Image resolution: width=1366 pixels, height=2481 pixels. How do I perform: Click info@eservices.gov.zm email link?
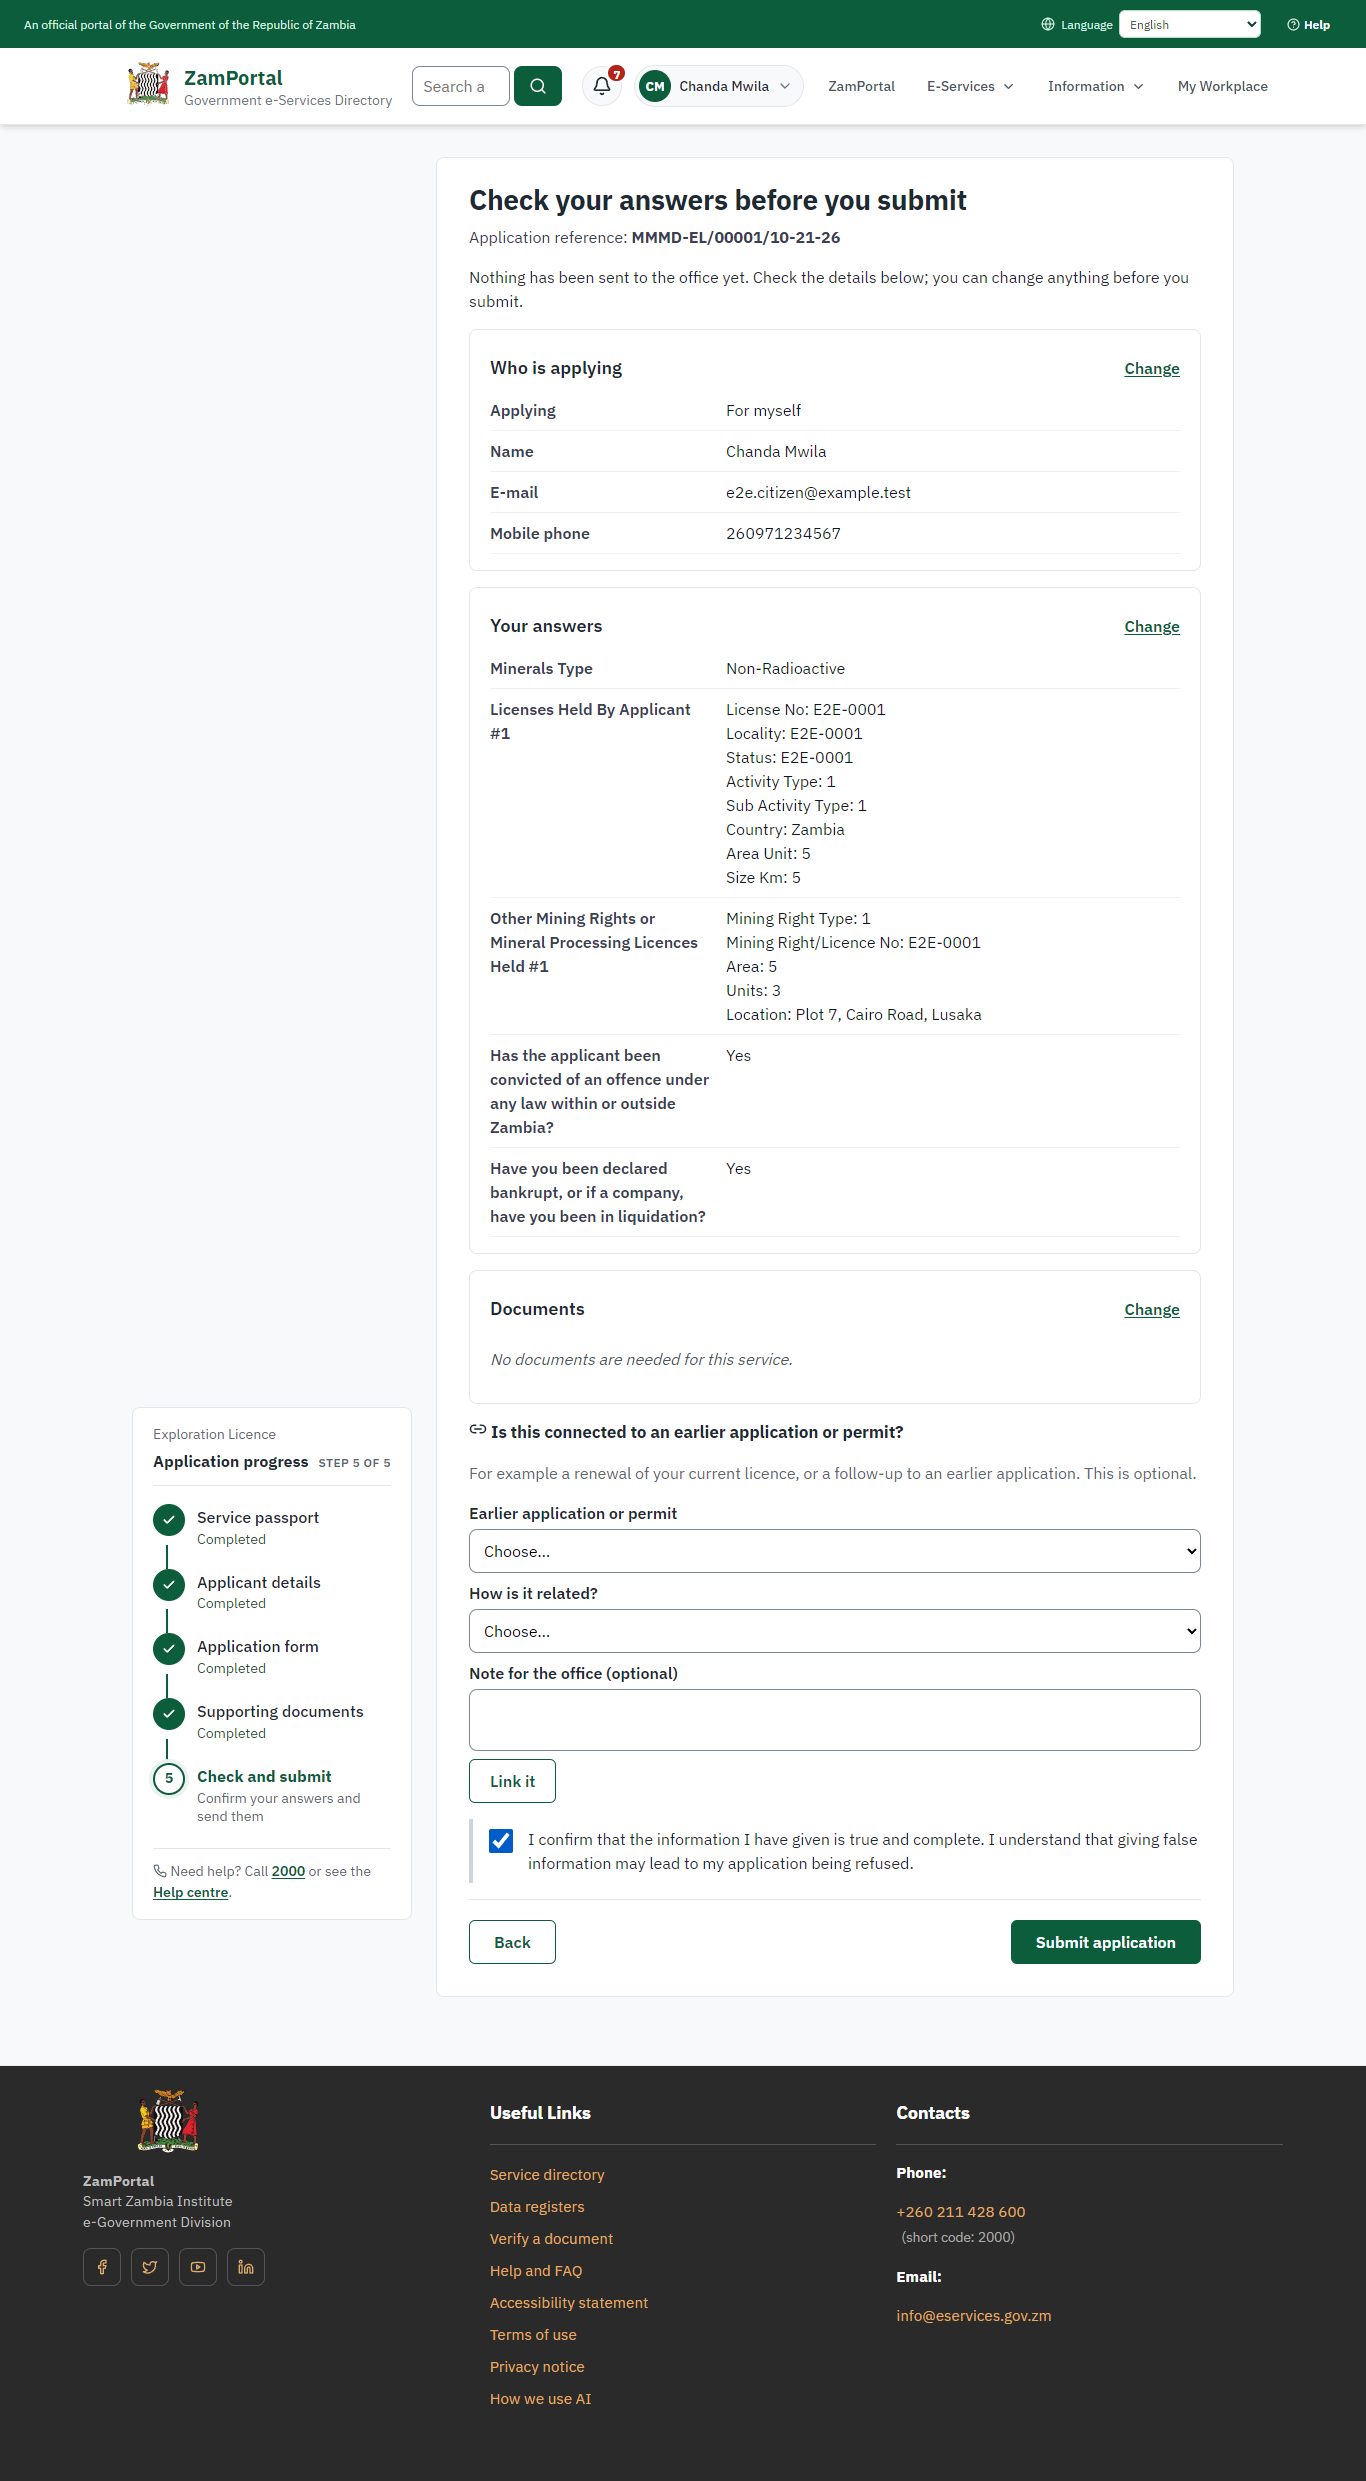pyautogui.click(x=974, y=2316)
